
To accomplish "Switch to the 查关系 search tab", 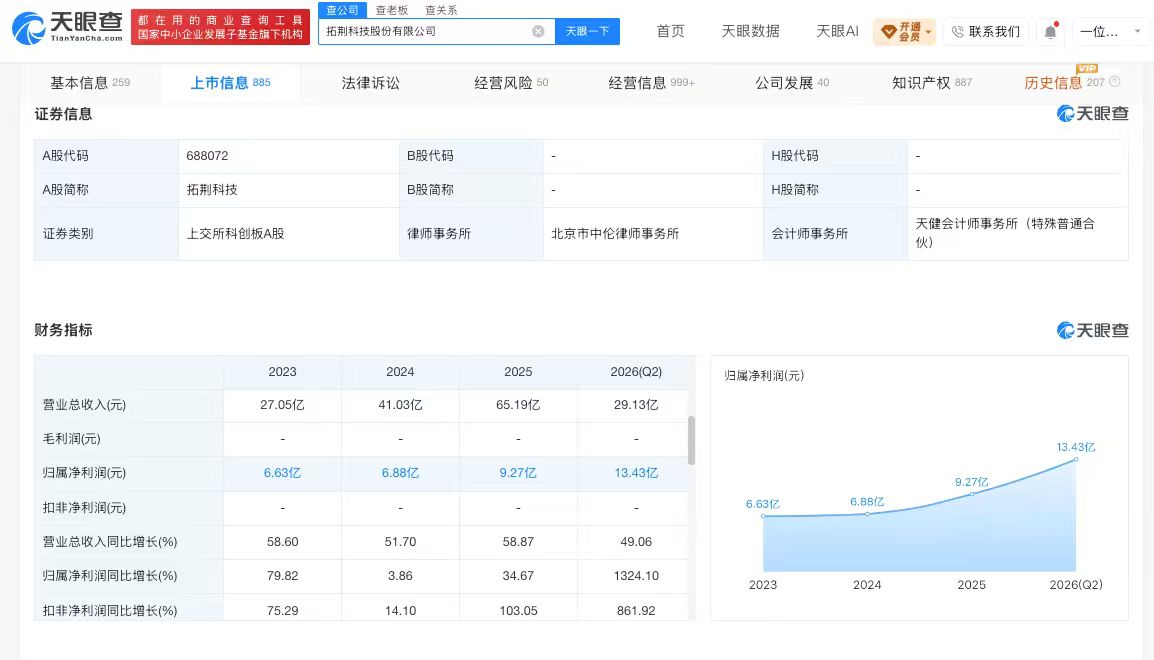I will (441, 10).
